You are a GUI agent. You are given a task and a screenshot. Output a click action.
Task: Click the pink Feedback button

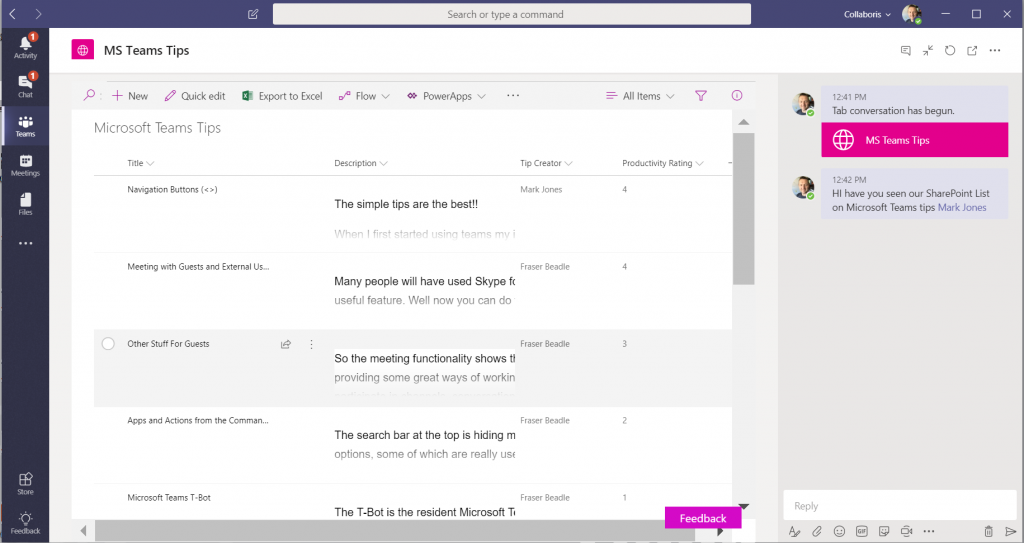pos(703,518)
